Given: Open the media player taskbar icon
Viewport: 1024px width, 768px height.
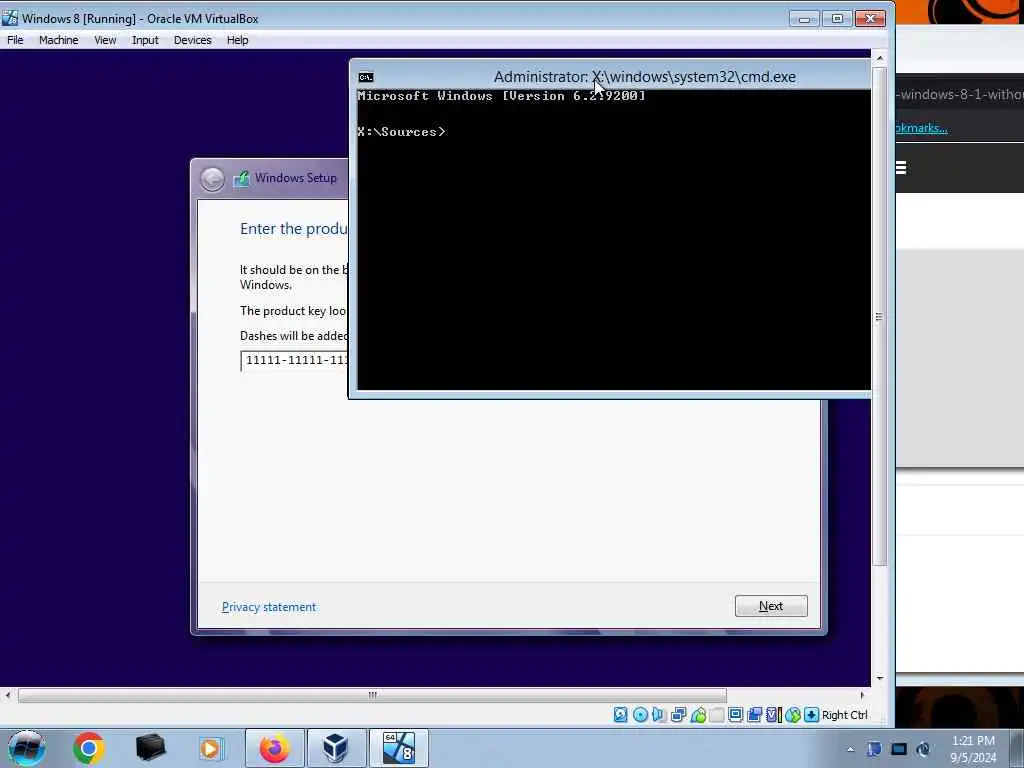Looking at the screenshot, I should tap(211, 748).
